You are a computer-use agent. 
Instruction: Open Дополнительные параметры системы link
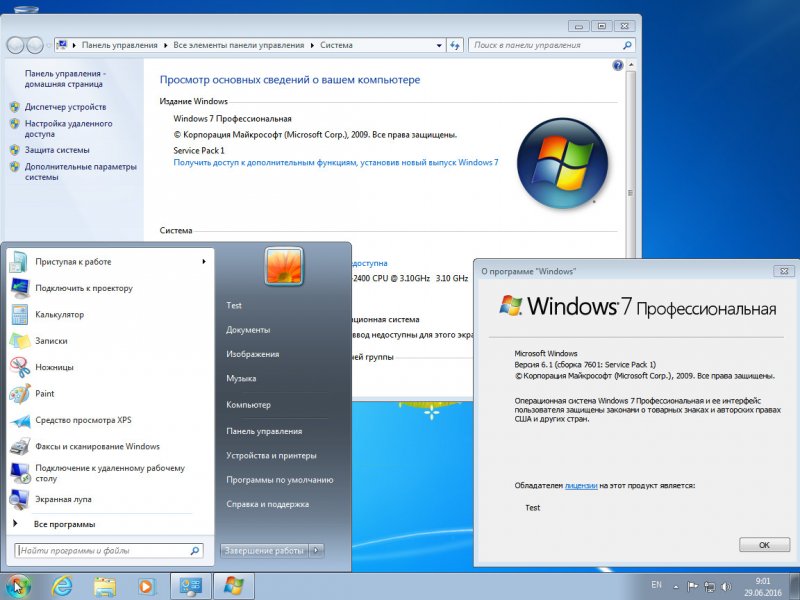pyautogui.click(x=81, y=172)
